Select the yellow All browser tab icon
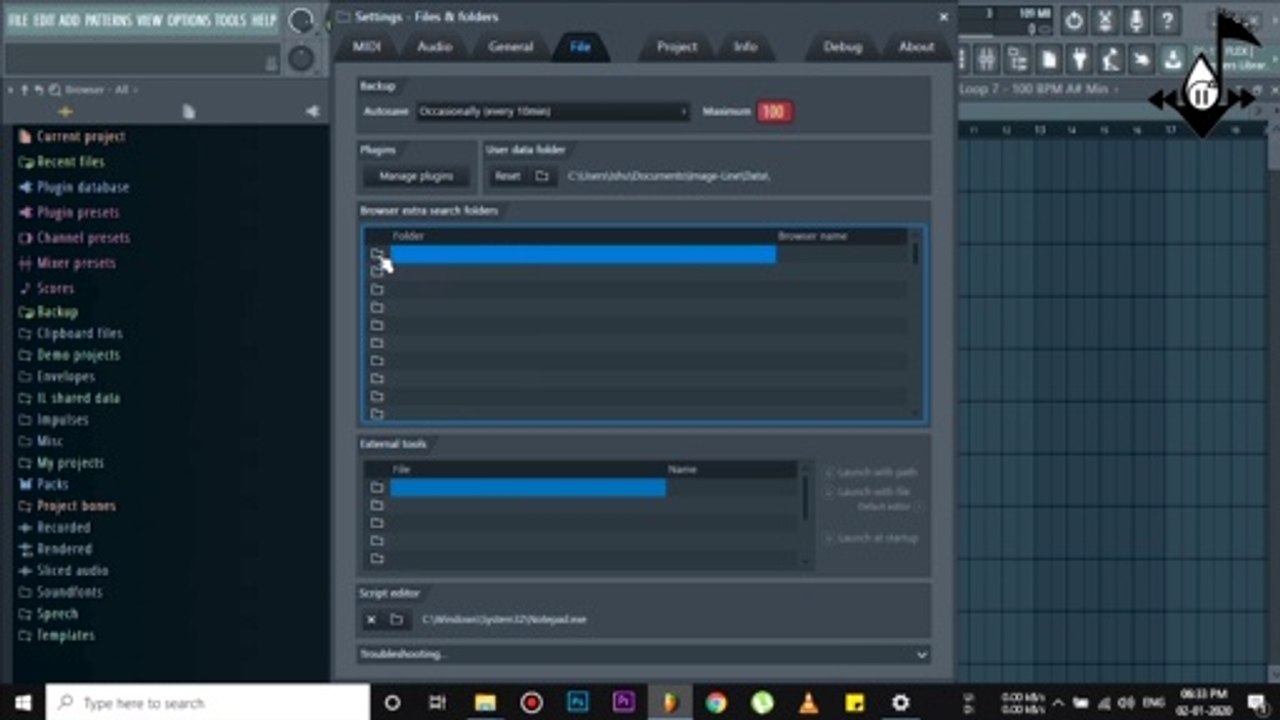Screen dimensions: 1280x720 (65, 112)
